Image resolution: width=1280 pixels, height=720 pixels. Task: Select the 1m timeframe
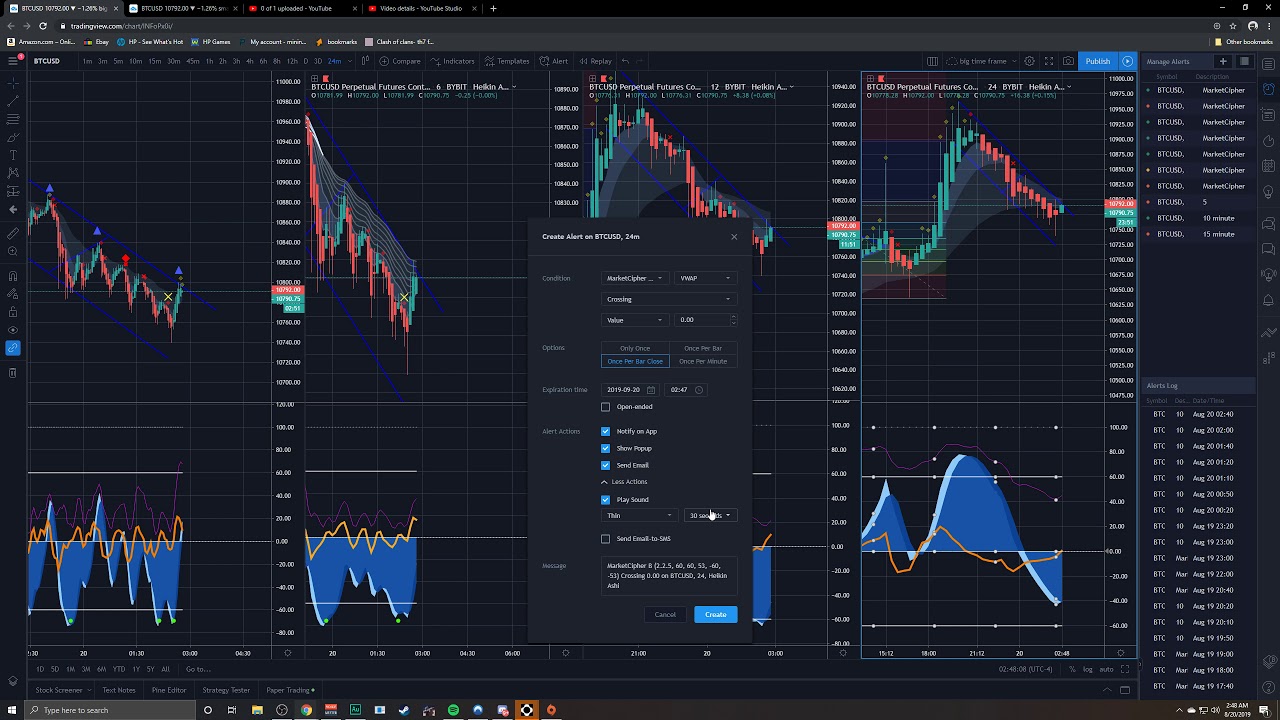click(88, 61)
